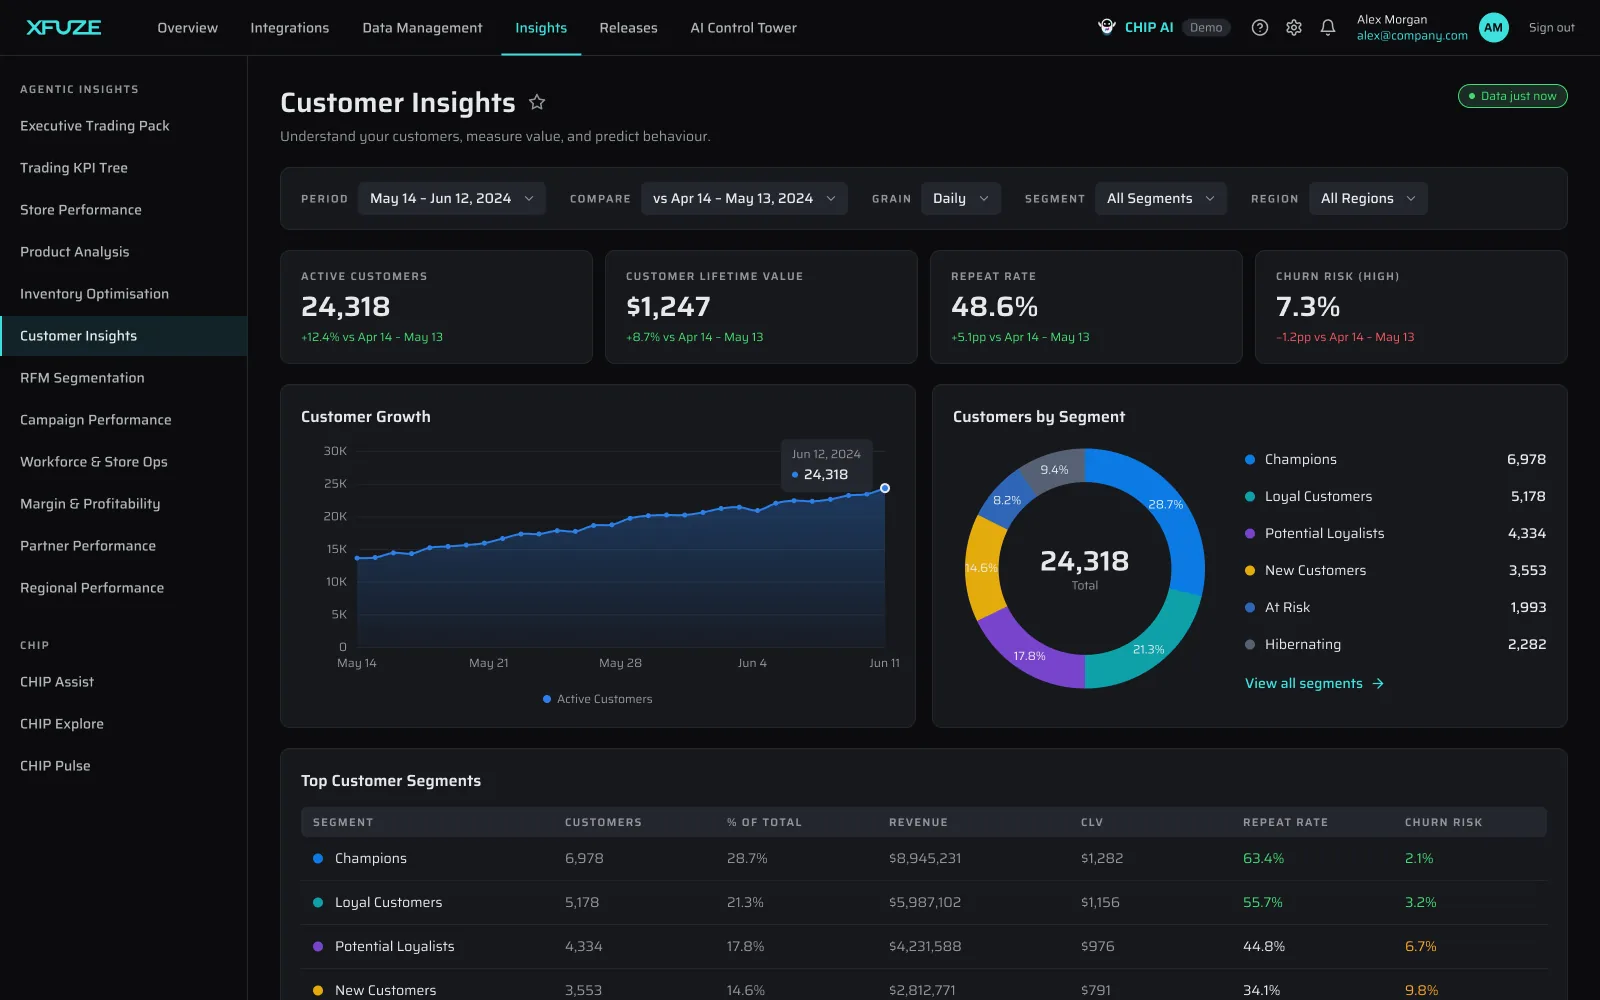Image resolution: width=1600 pixels, height=1000 pixels.
Task: Favorite Customer Insights with star icon
Action: 537,102
